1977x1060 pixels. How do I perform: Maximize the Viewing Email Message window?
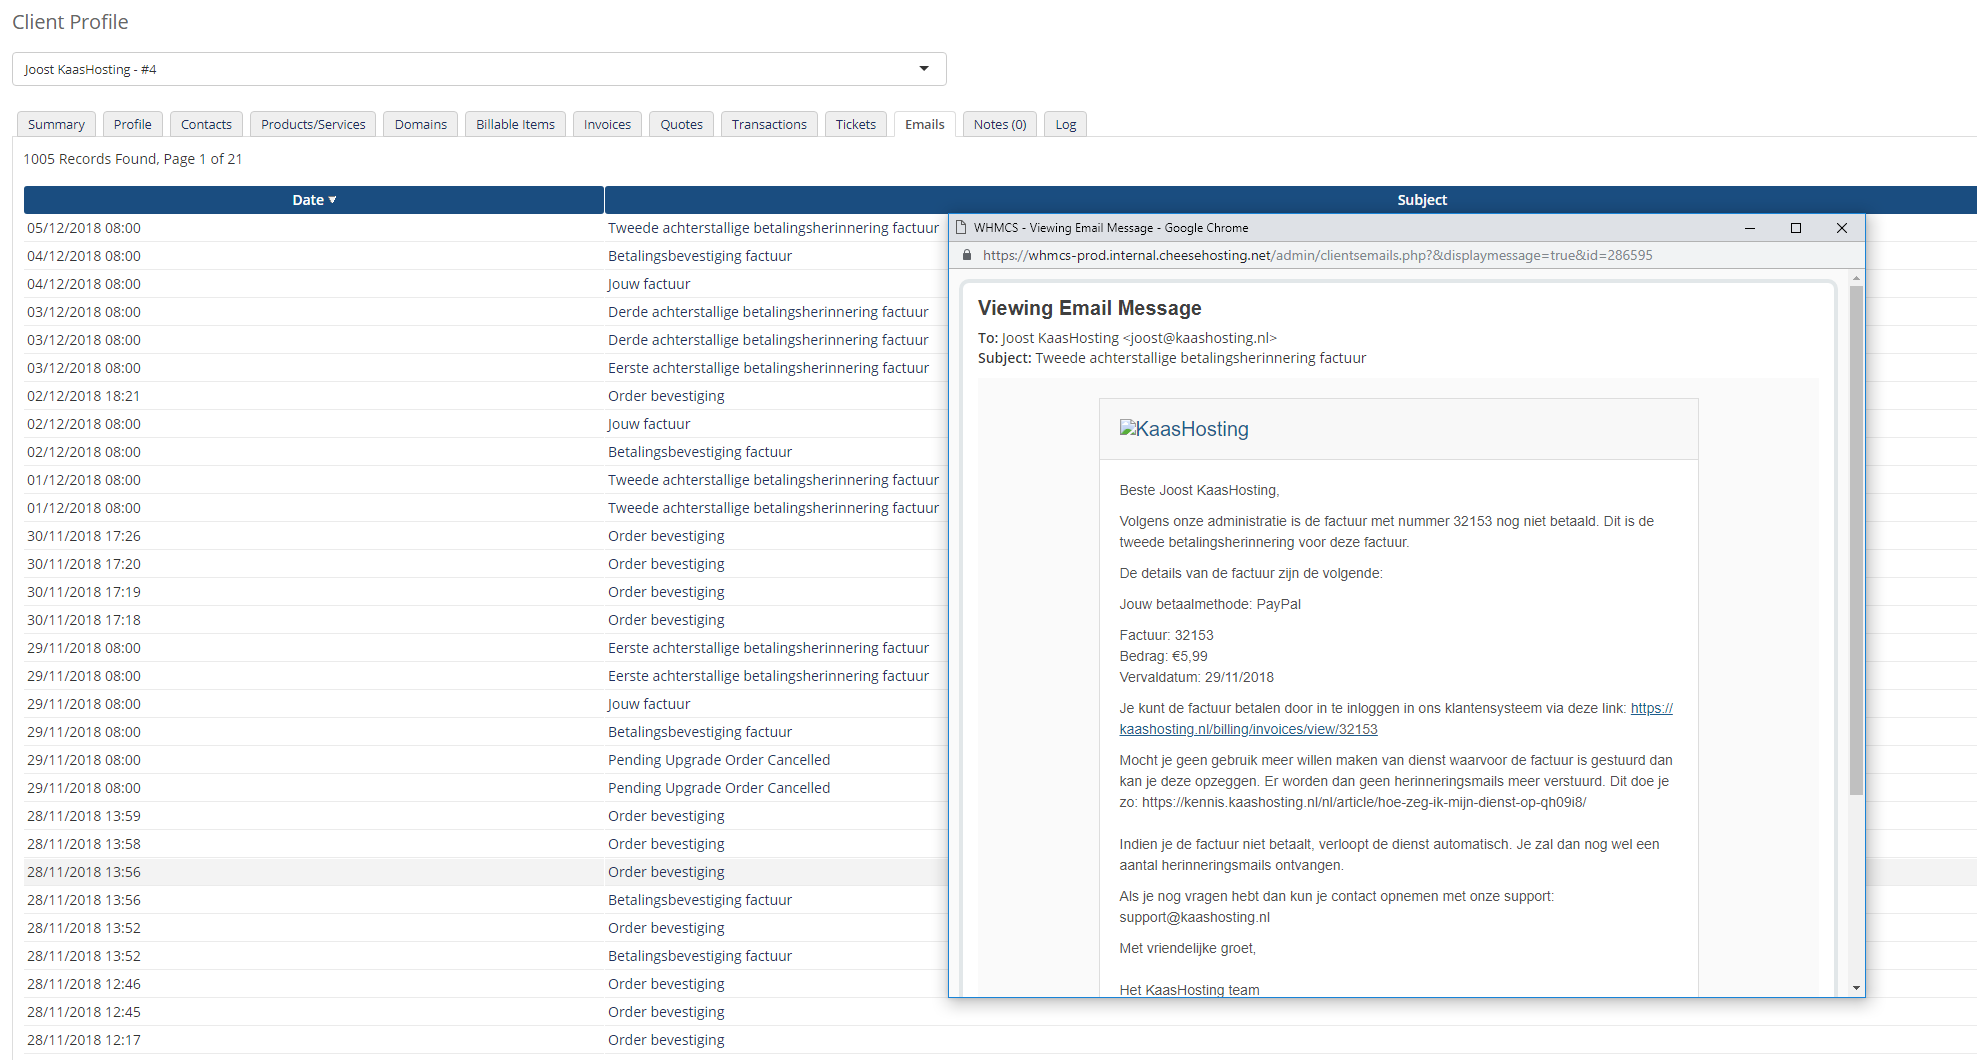[x=1795, y=228]
